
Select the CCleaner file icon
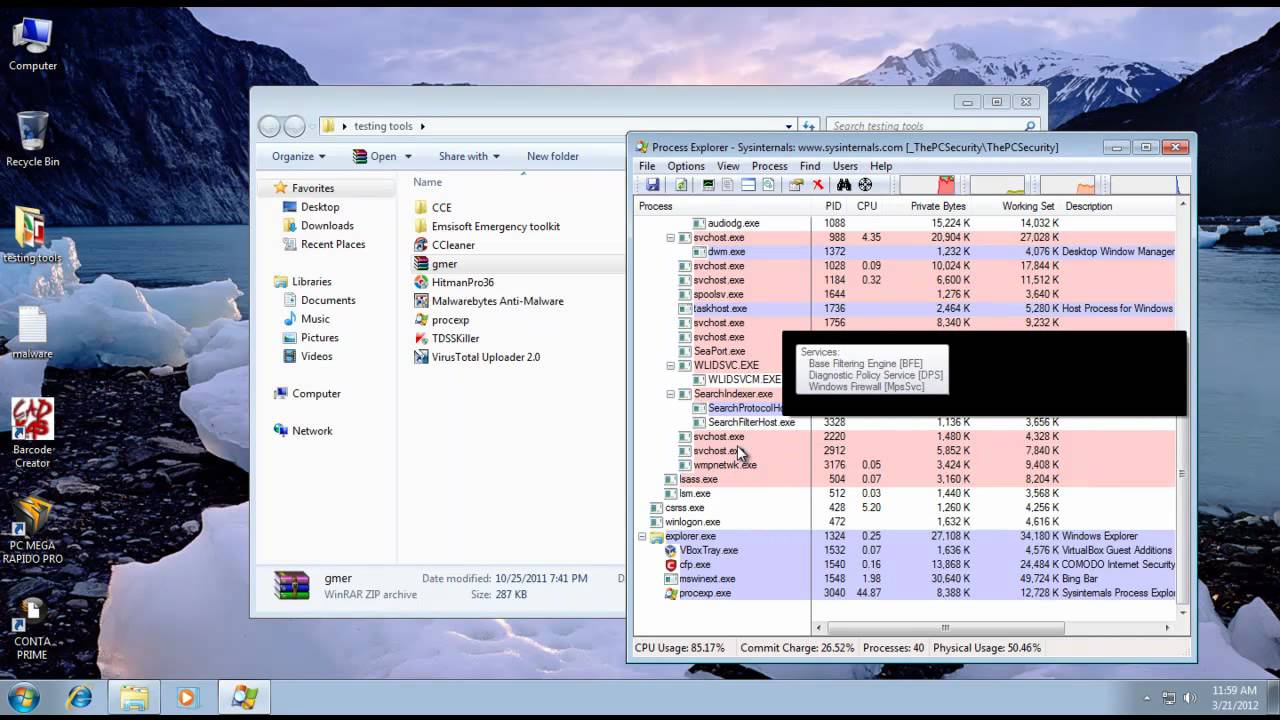click(421, 245)
